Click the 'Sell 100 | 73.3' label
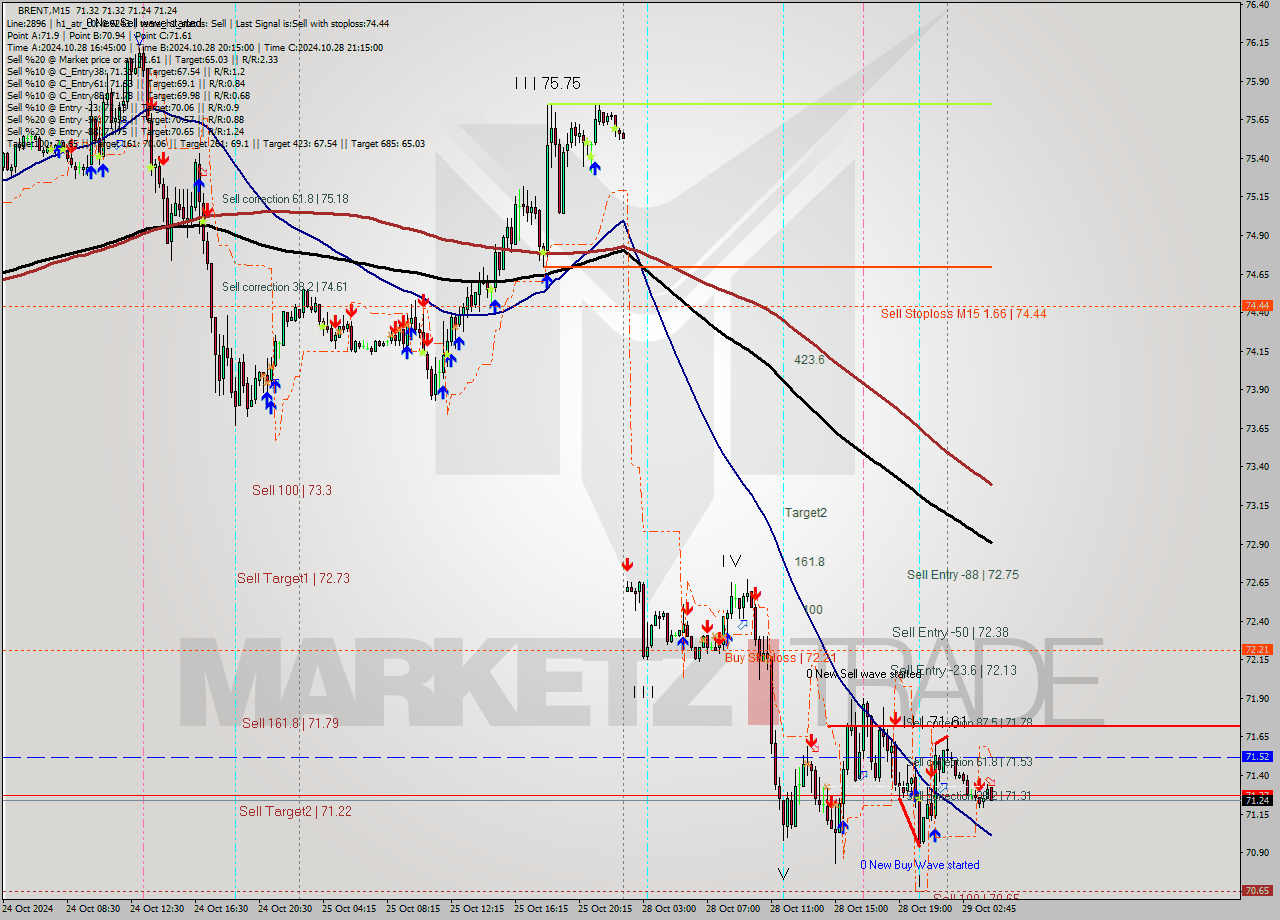Screen dimensions: 1280x920 tap(292, 490)
